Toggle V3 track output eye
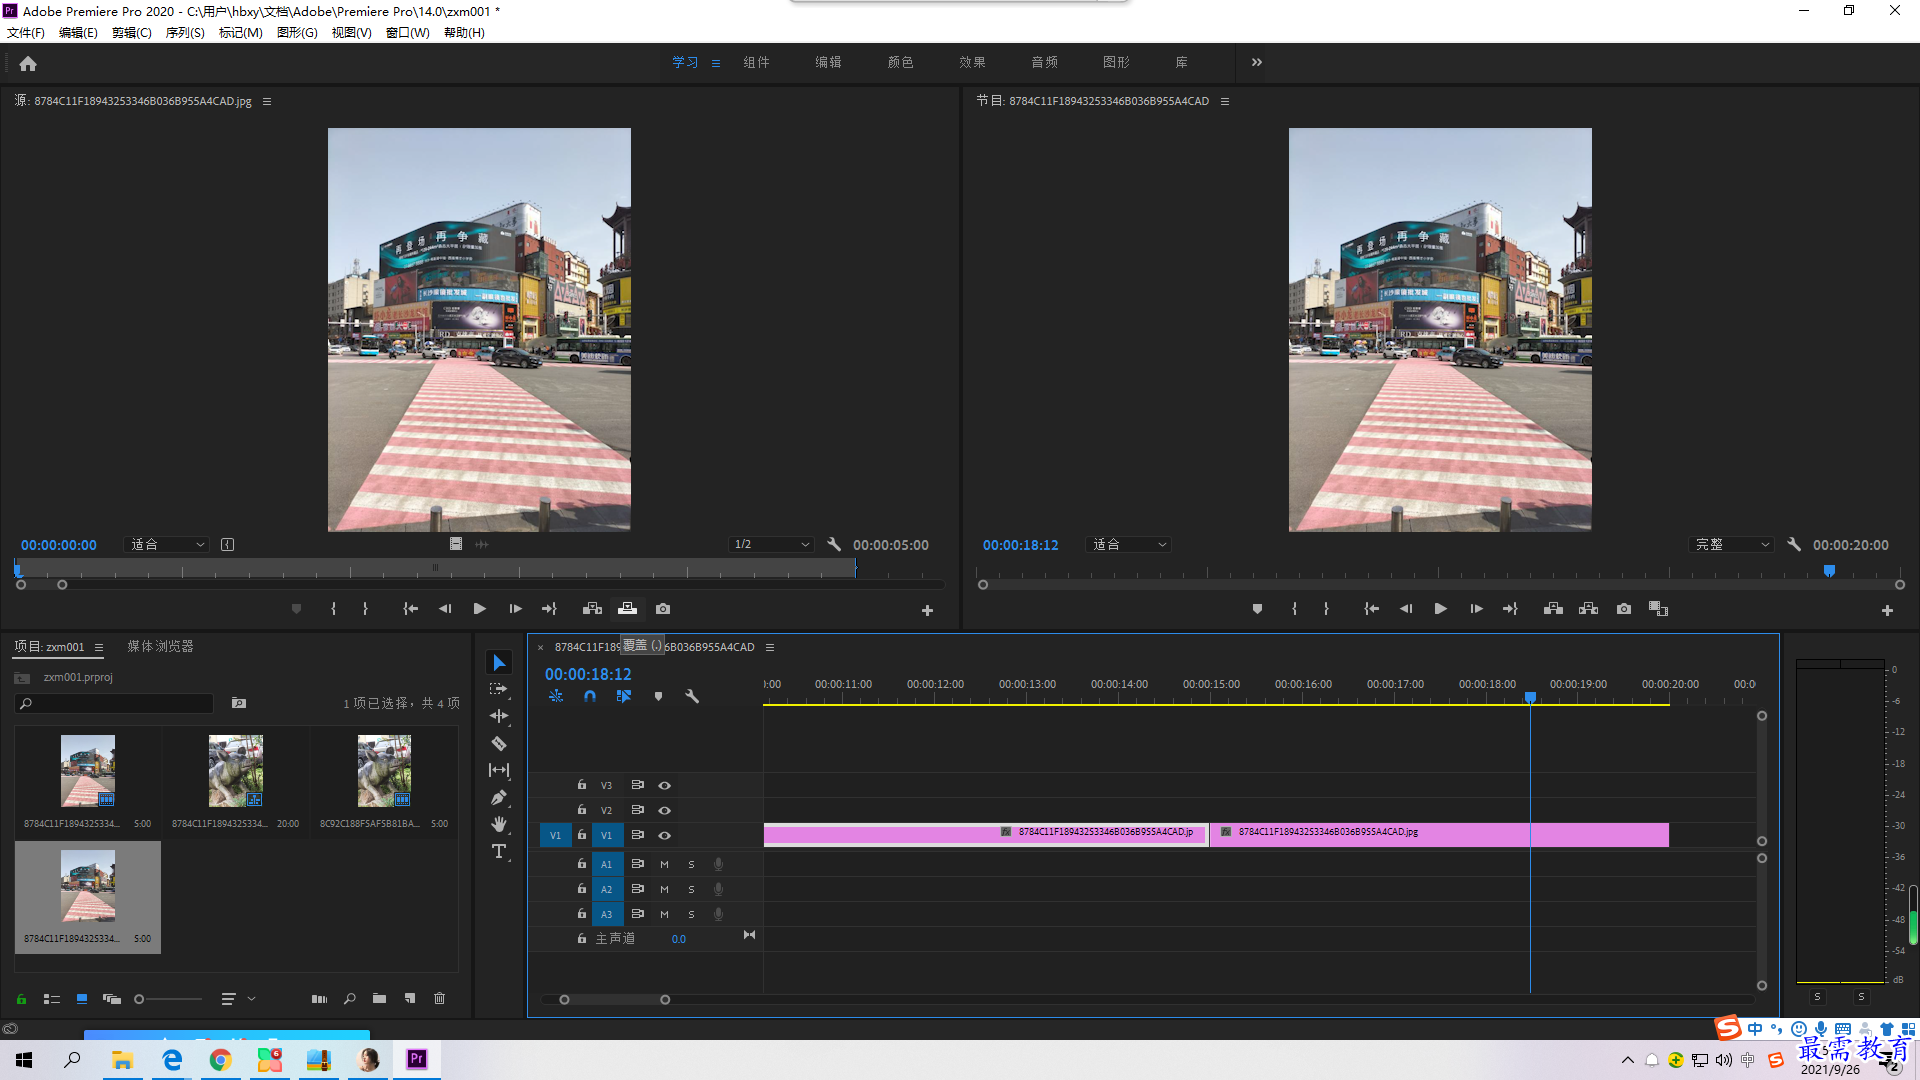This screenshot has height=1080, width=1920. (664, 785)
